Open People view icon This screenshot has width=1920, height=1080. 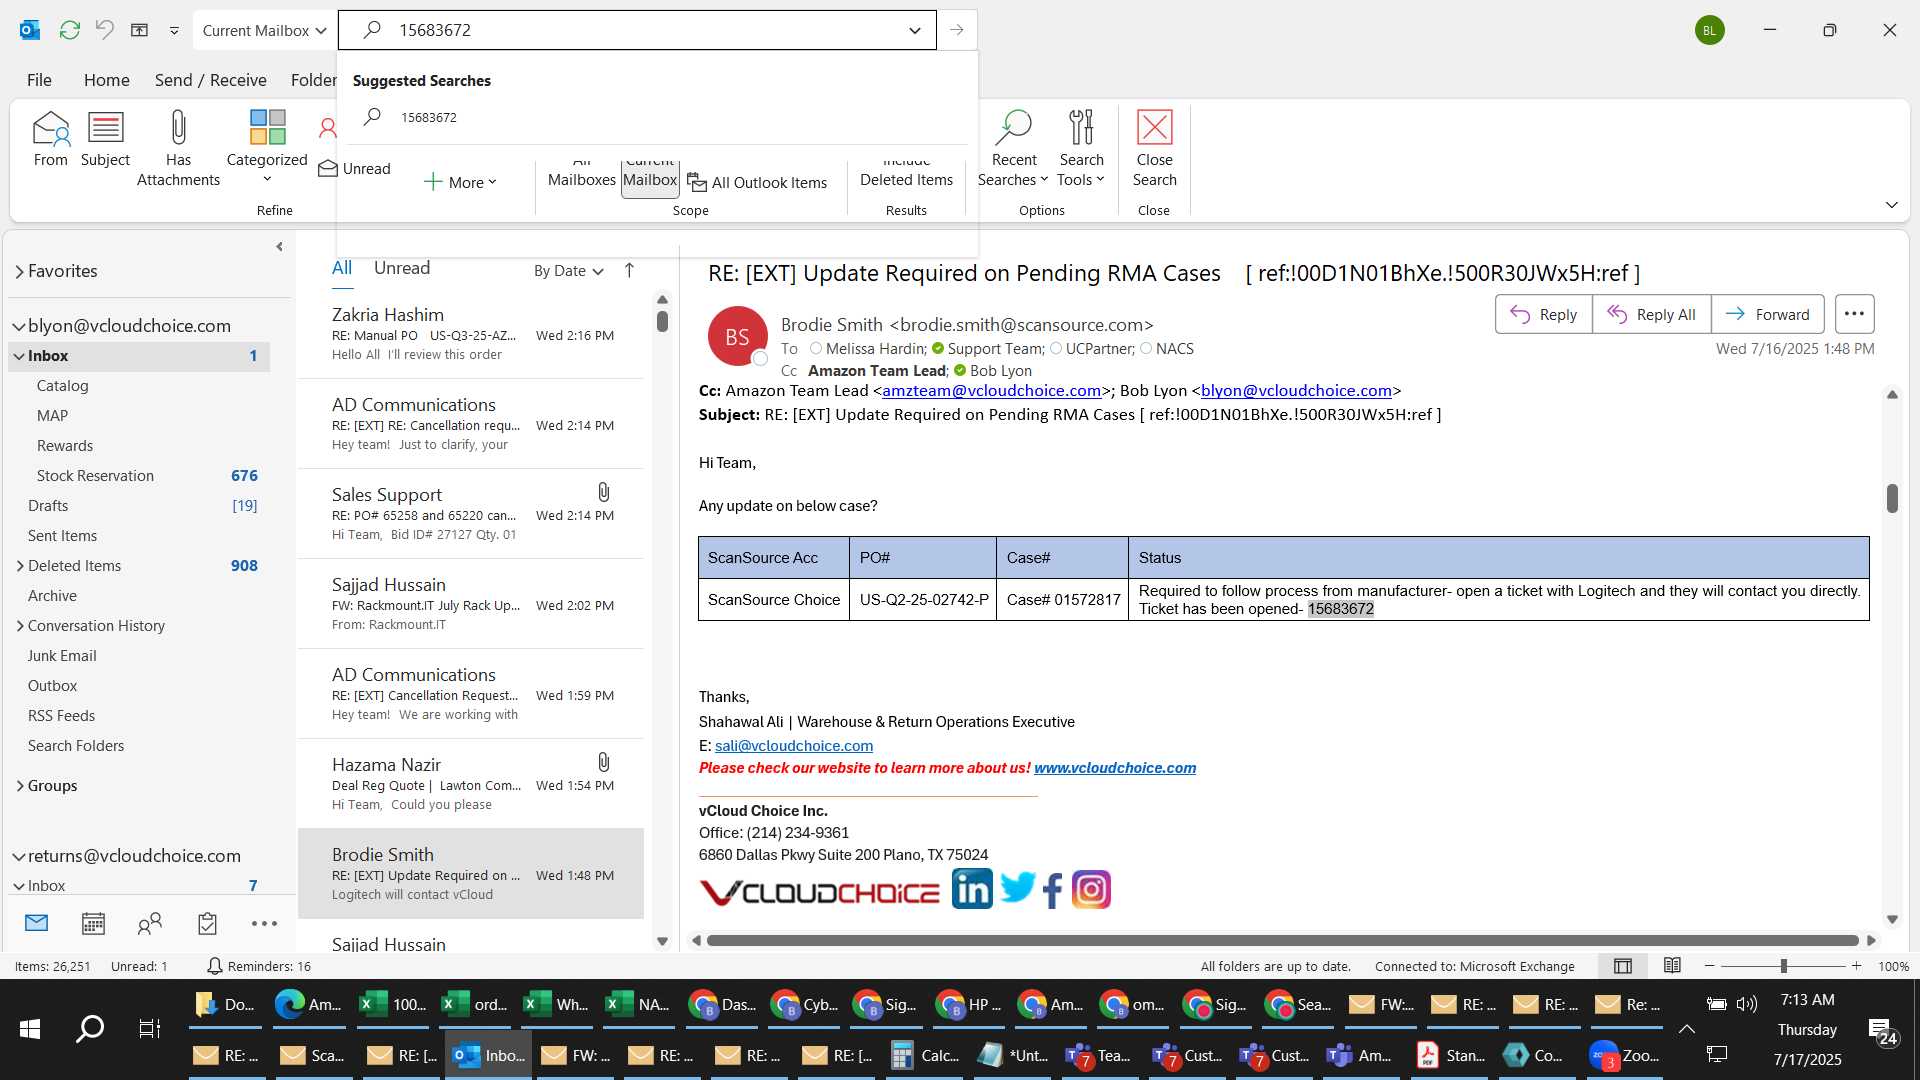[150, 923]
